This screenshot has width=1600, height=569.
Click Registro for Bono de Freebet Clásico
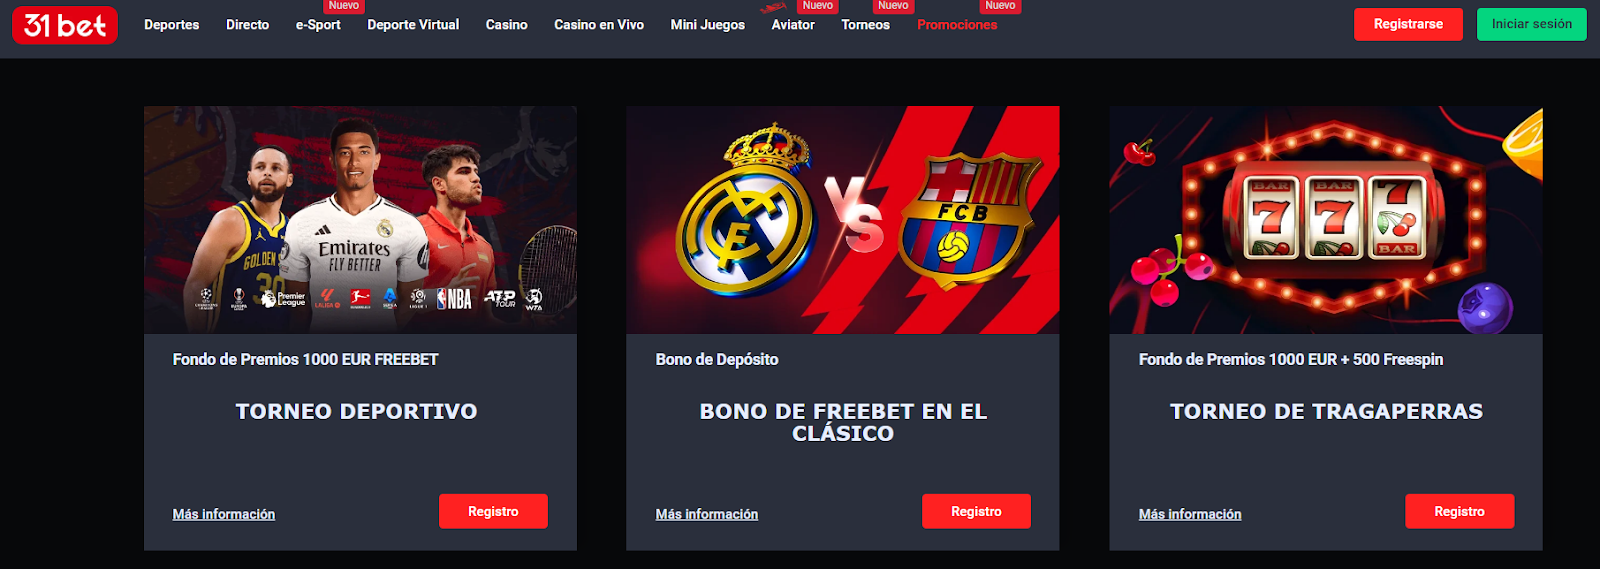(976, 511)
